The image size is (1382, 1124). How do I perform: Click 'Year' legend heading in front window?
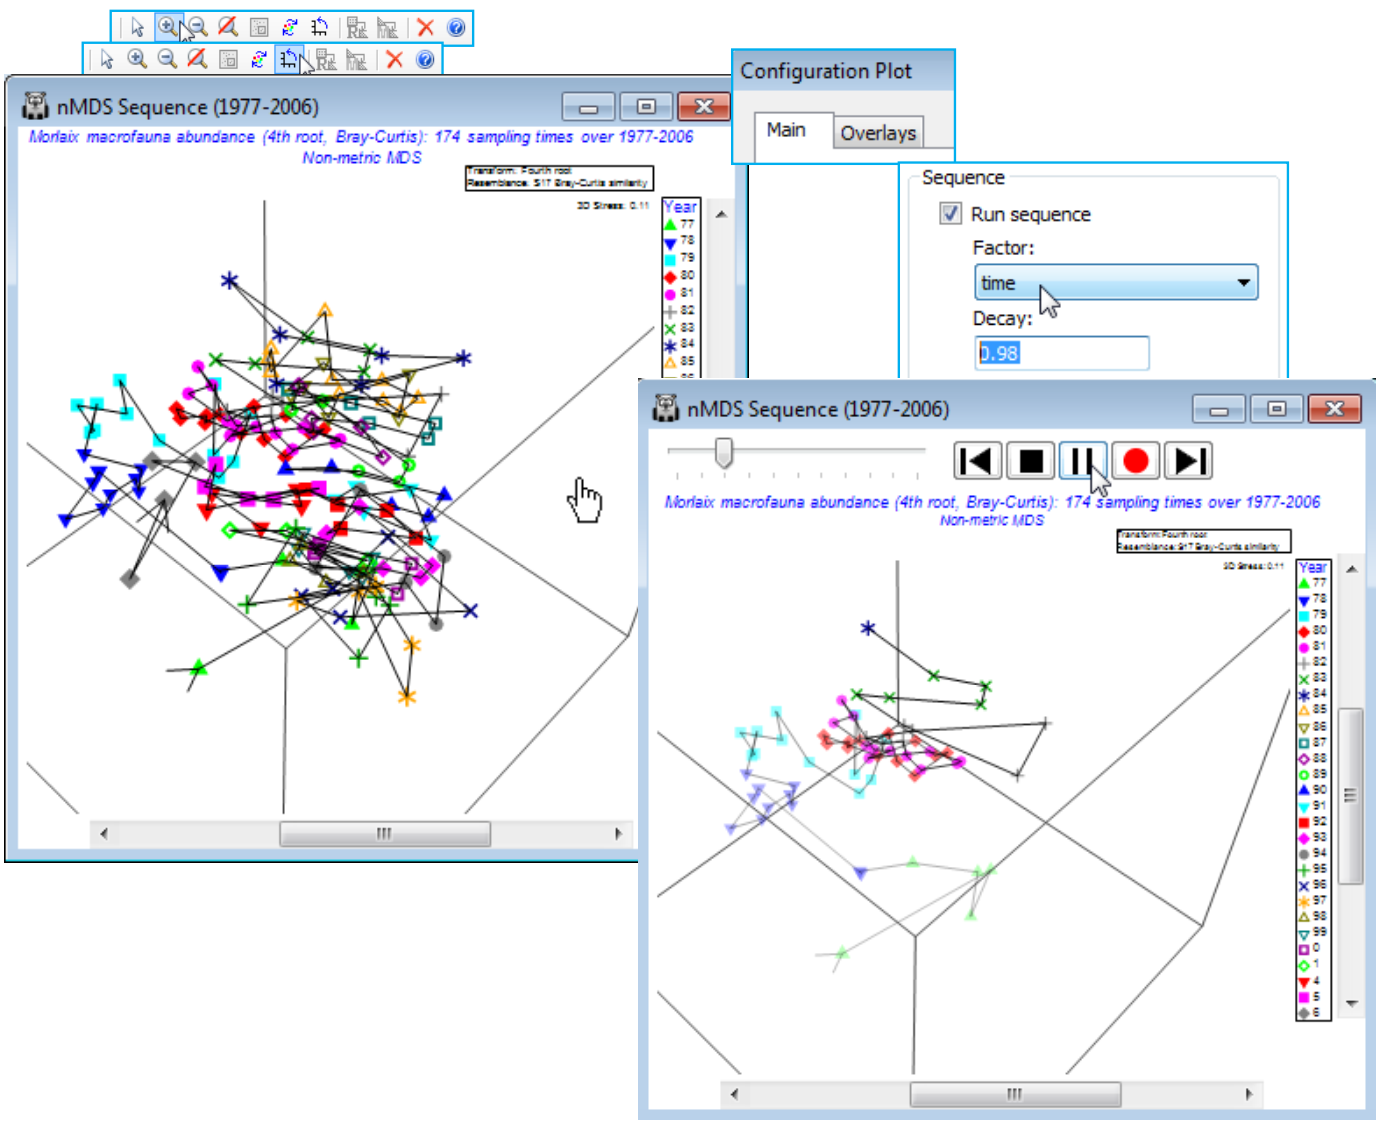coord(1313,567)
